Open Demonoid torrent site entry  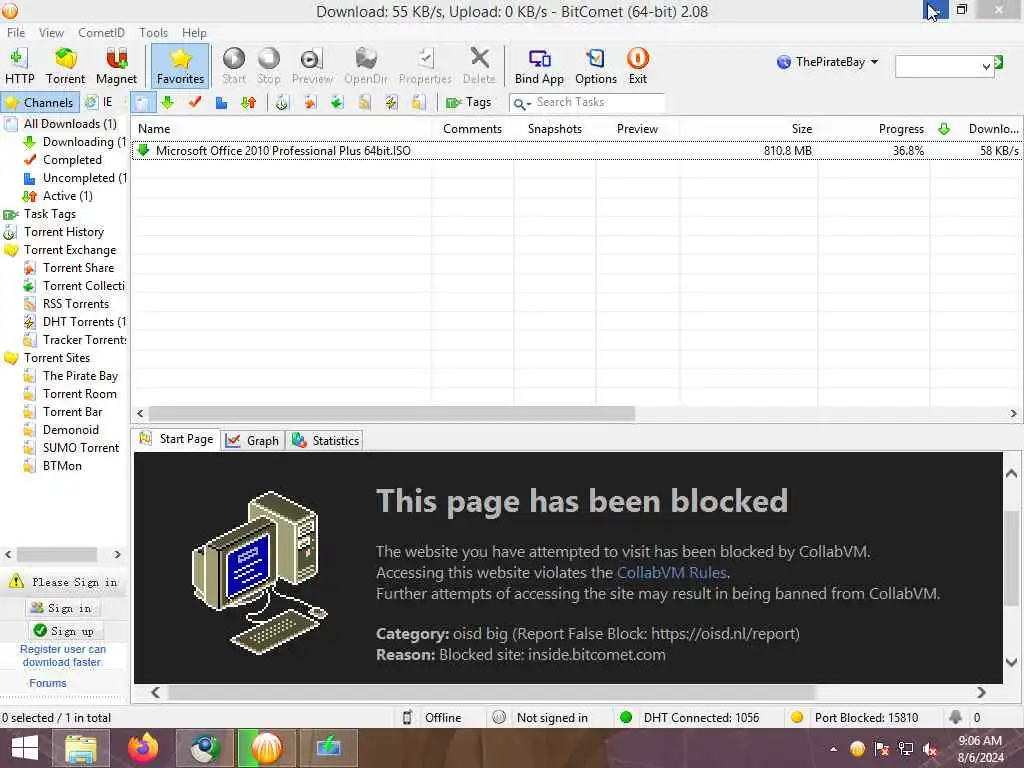(71, 430)
